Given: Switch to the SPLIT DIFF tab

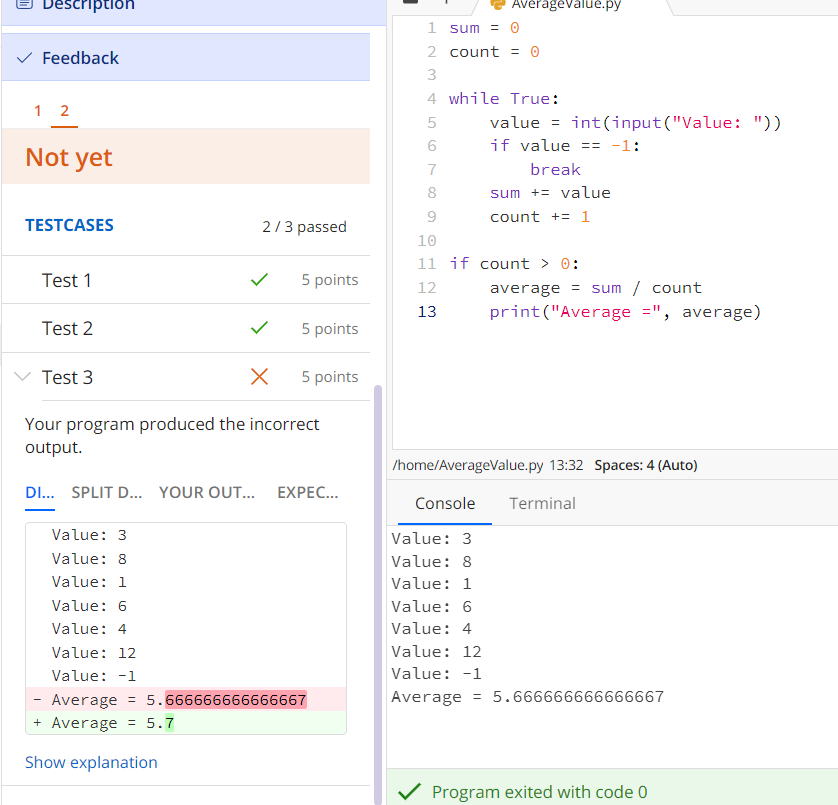Looking at the screenshot, I should [x=106, y=492].
